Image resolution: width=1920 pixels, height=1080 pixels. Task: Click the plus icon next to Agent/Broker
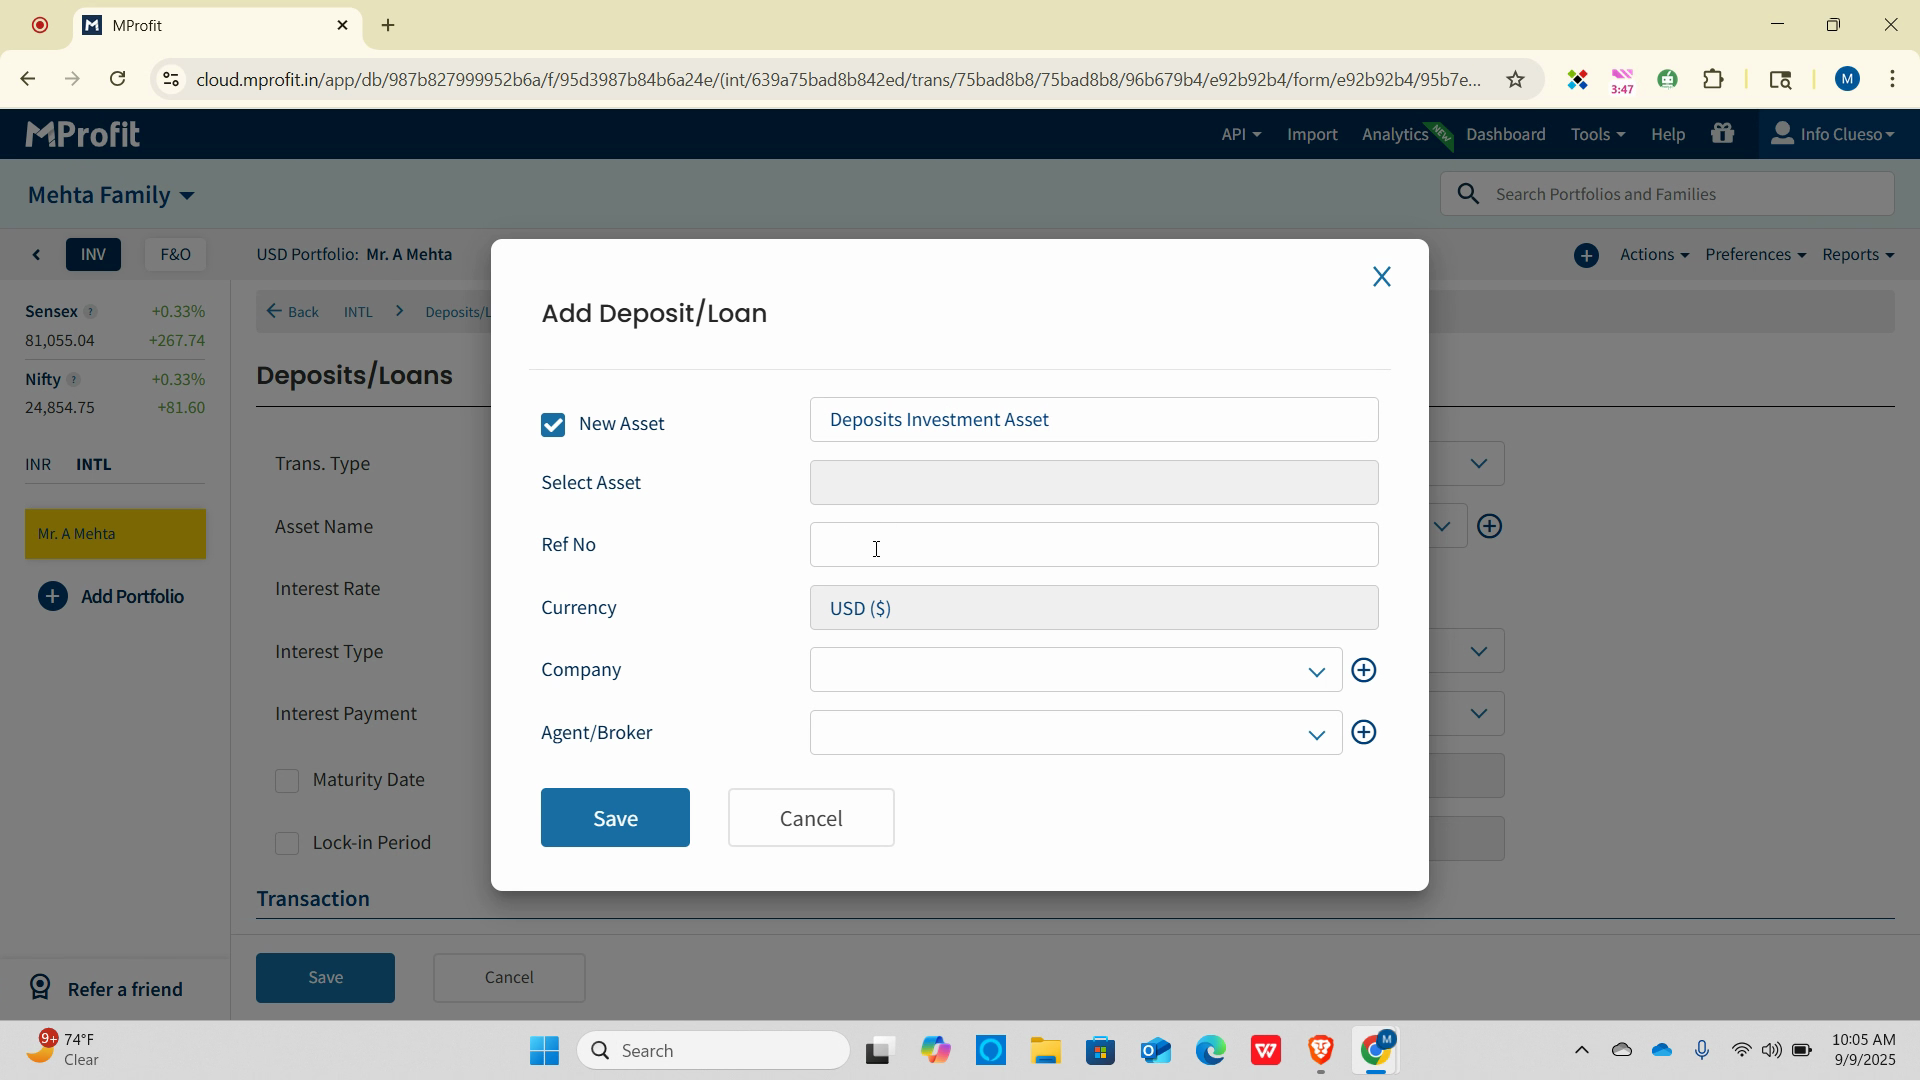coord(1364,733)
